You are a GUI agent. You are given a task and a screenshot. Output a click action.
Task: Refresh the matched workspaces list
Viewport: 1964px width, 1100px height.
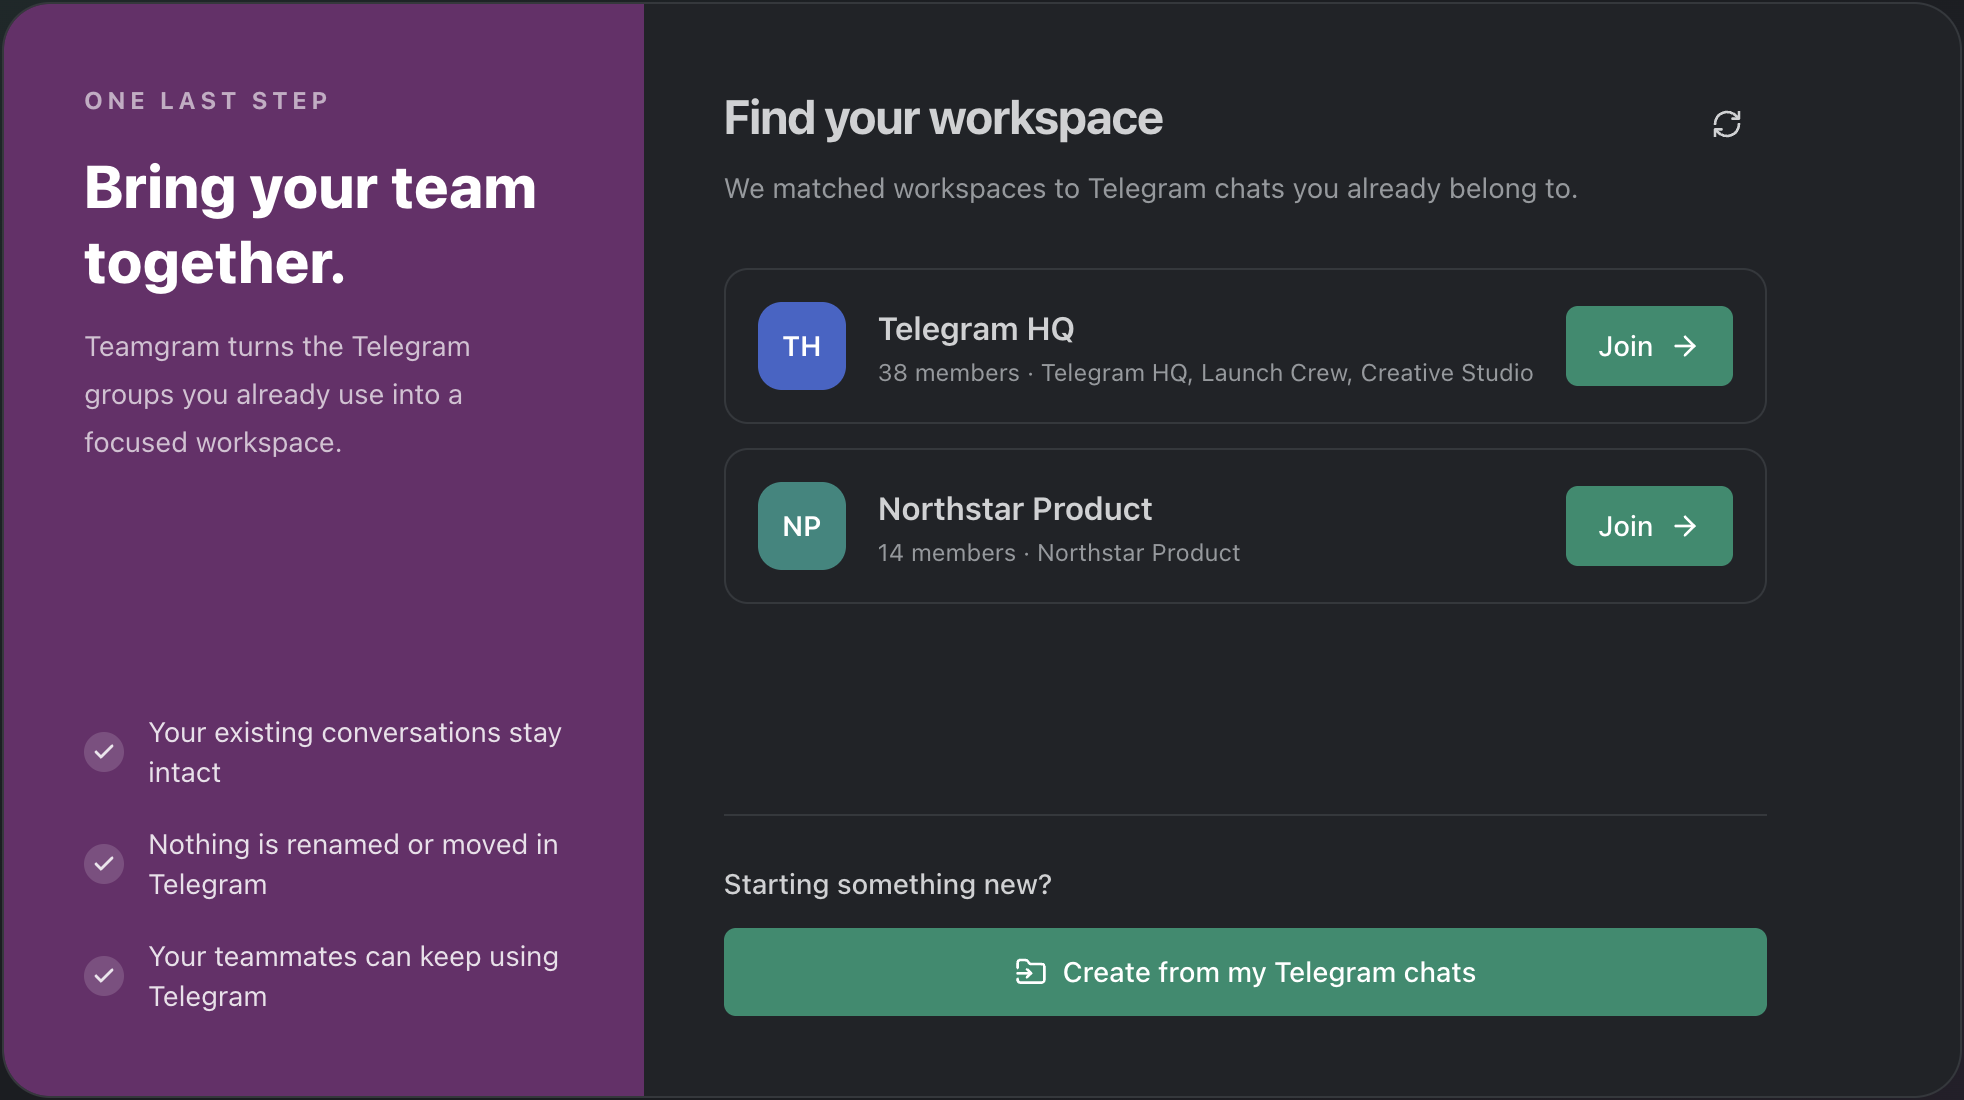click(1727, 124)
